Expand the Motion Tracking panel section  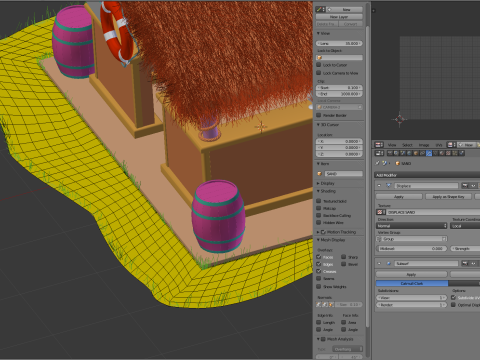(318, 232)
